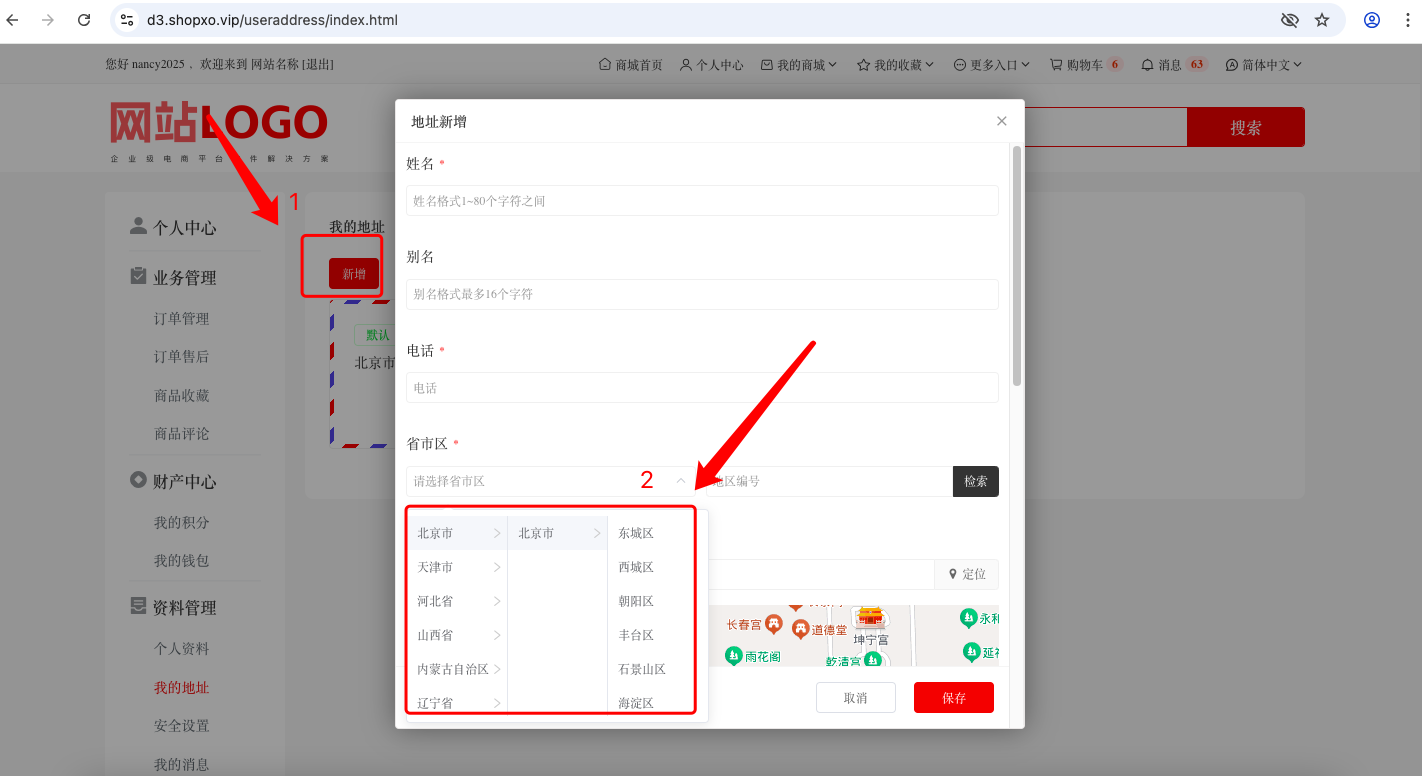Click the 别名 alias input field

click(x=702, y=294)
